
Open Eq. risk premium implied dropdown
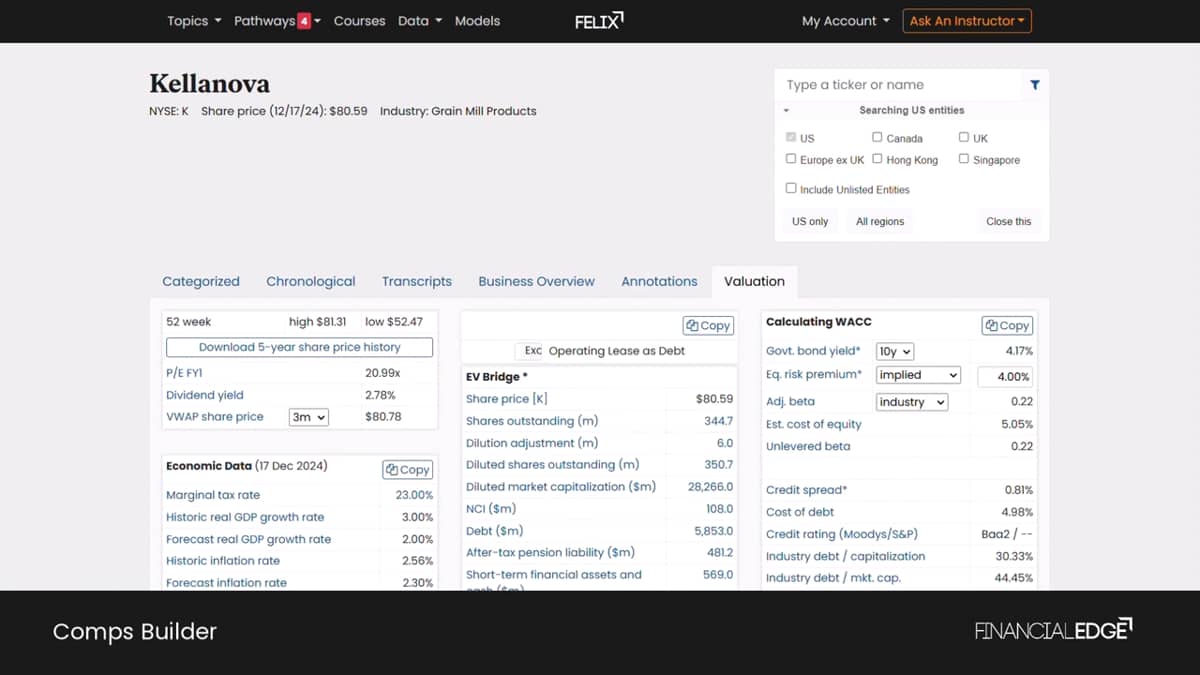[x=918, y=375]
